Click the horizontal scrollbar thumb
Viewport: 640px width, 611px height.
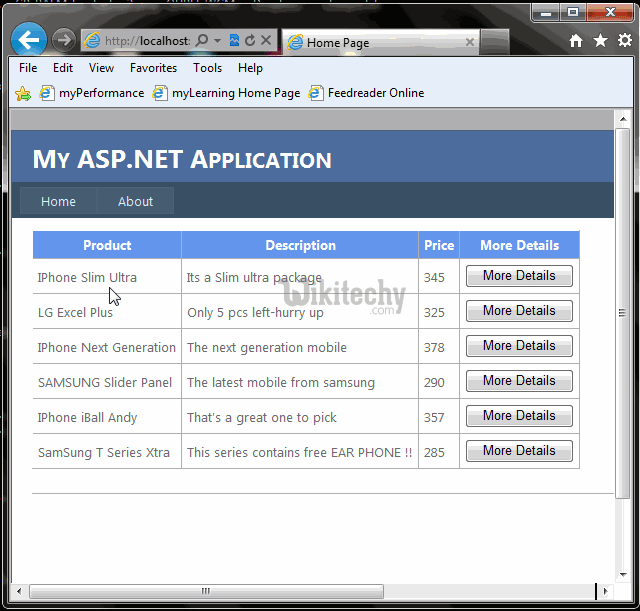pyautogui.click(x=205, y=591)
